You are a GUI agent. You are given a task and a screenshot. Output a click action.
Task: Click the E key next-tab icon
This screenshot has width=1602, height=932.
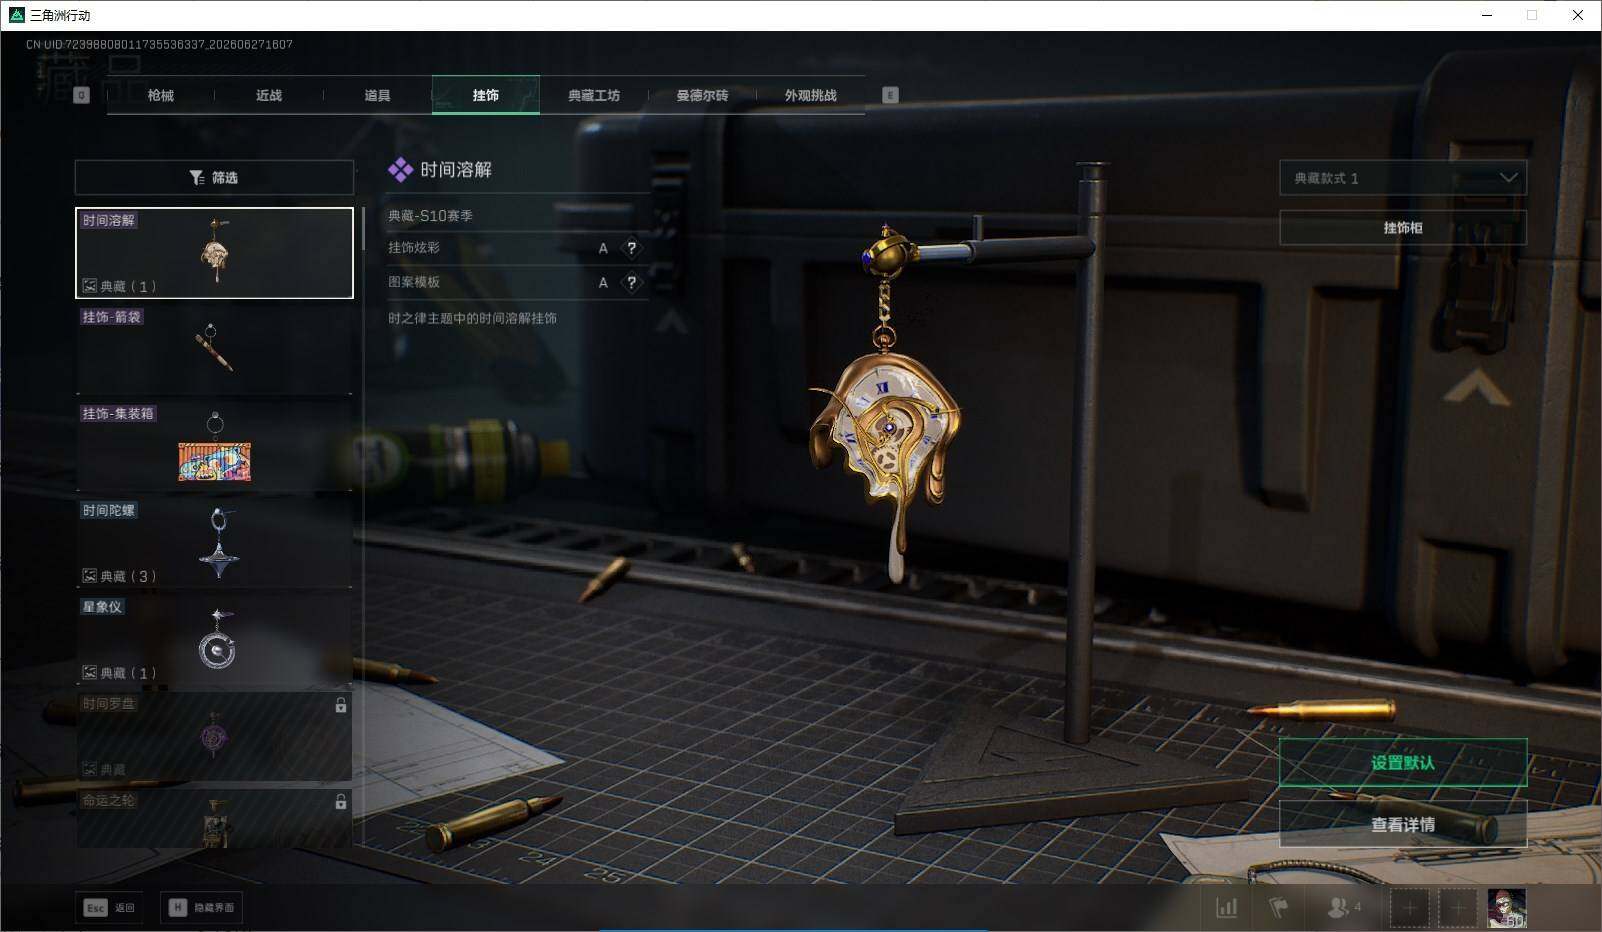click(x=890, y=95)
